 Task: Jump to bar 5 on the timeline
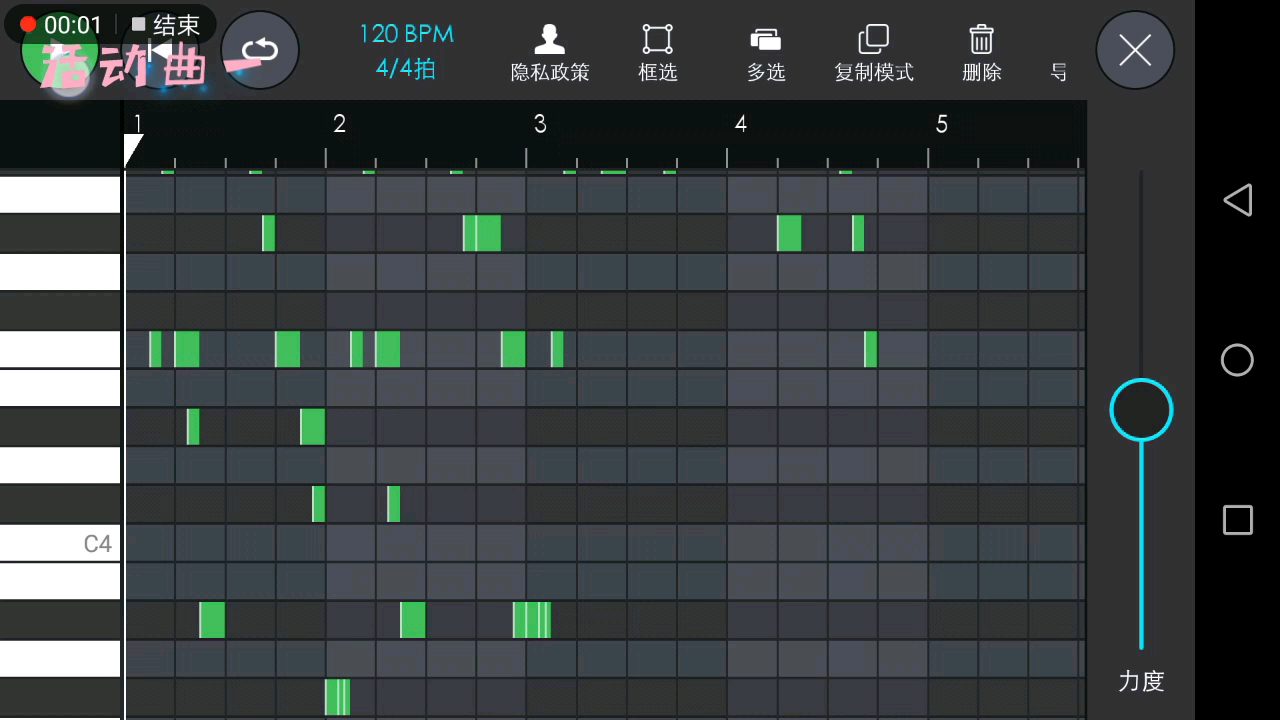point(941,124)
